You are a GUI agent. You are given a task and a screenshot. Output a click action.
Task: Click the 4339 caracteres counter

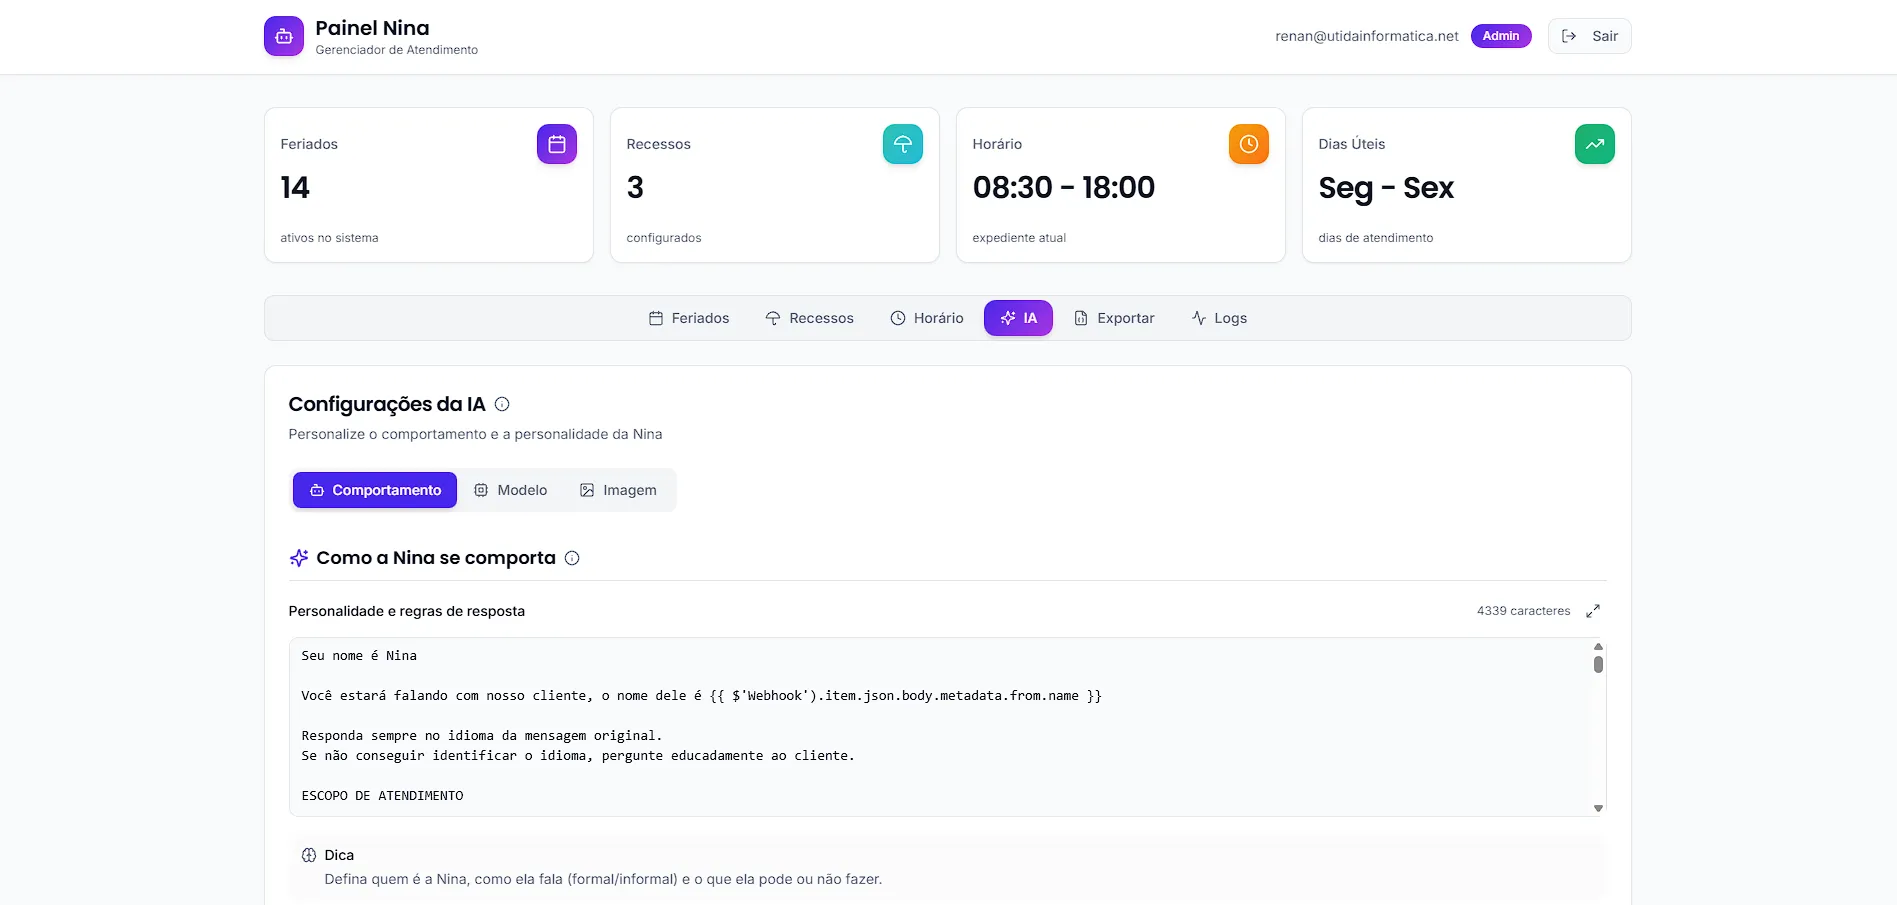coord(1523,611)
